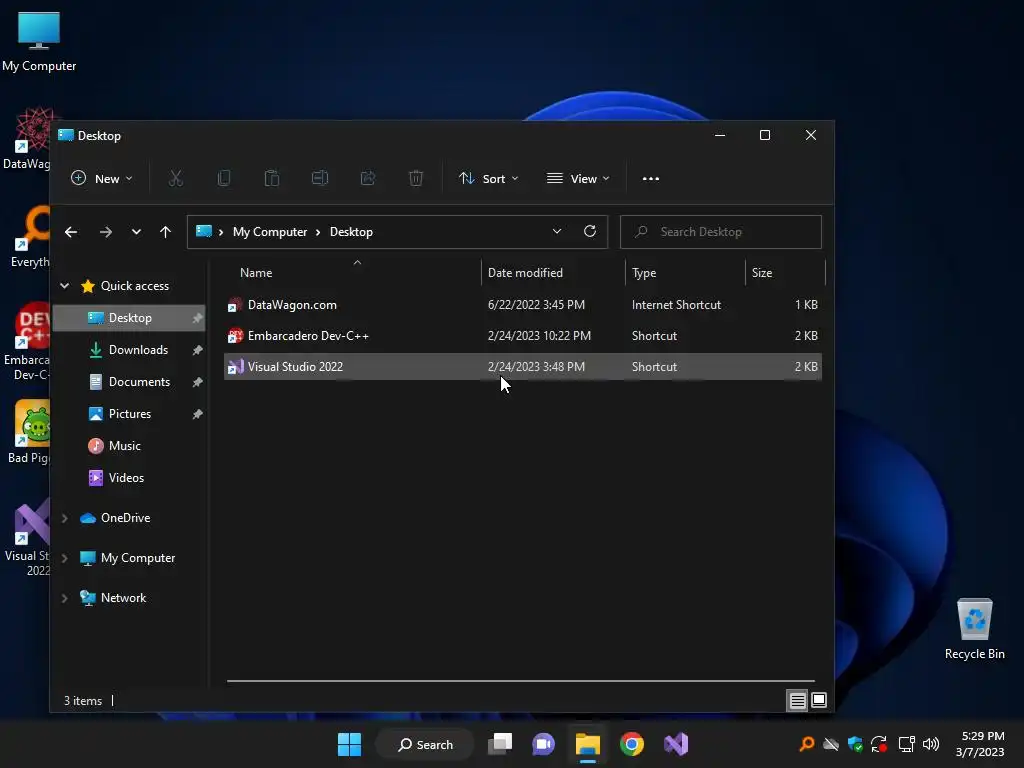Click File Explorer on the taskbar

pos(588,744)
